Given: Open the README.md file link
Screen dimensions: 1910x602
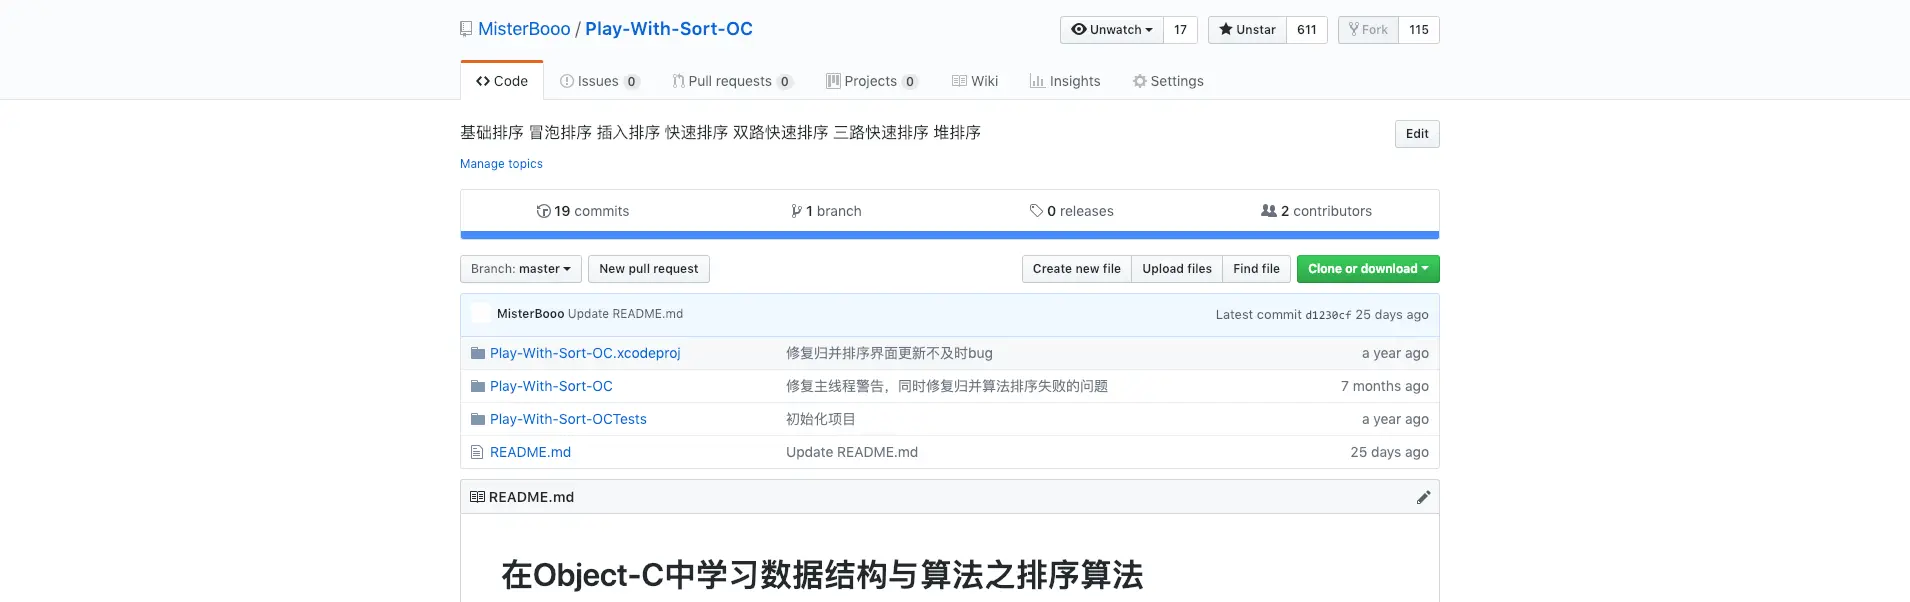Looking at the screenshot, I should [x=530, y=452].
